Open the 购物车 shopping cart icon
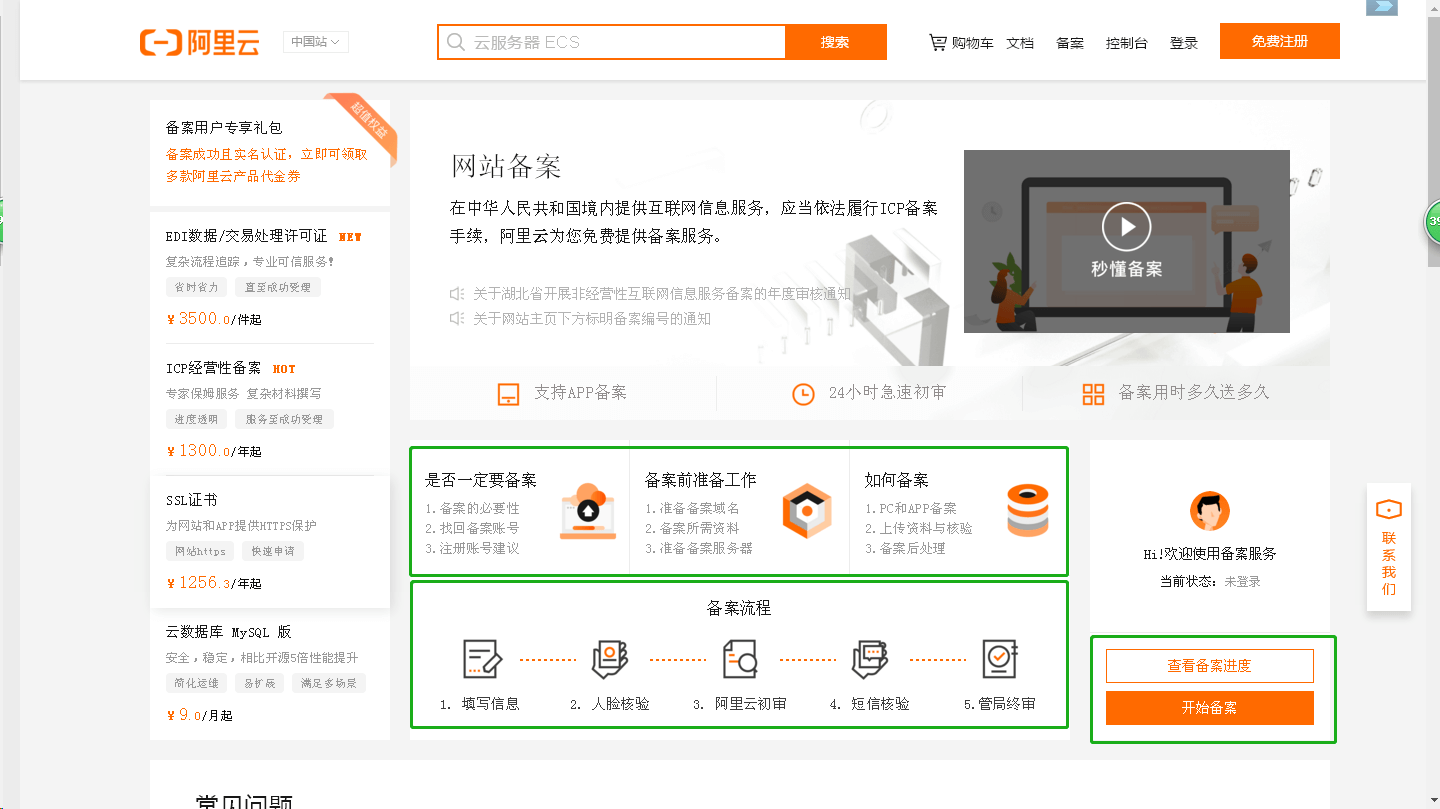This screenshot has width=1440, height=809. (x=937, y=43)
